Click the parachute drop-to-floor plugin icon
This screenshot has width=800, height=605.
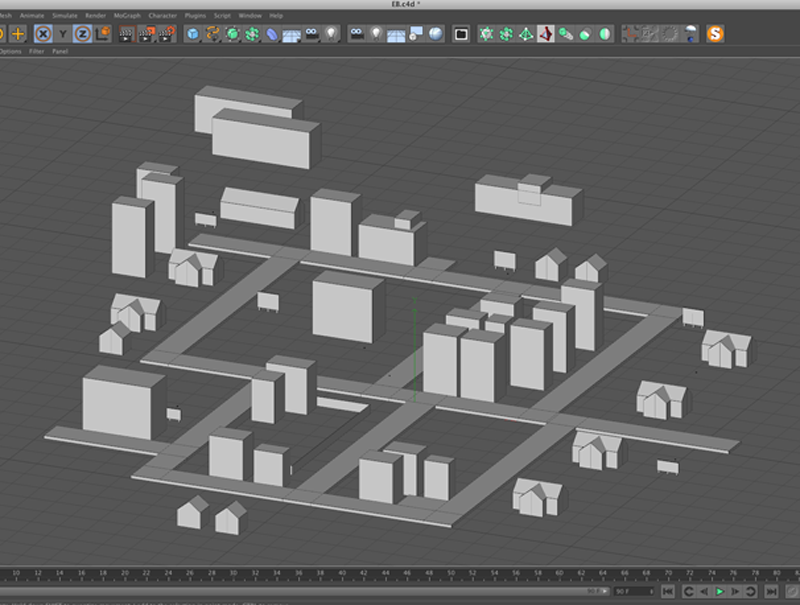(x=690, y=34)
